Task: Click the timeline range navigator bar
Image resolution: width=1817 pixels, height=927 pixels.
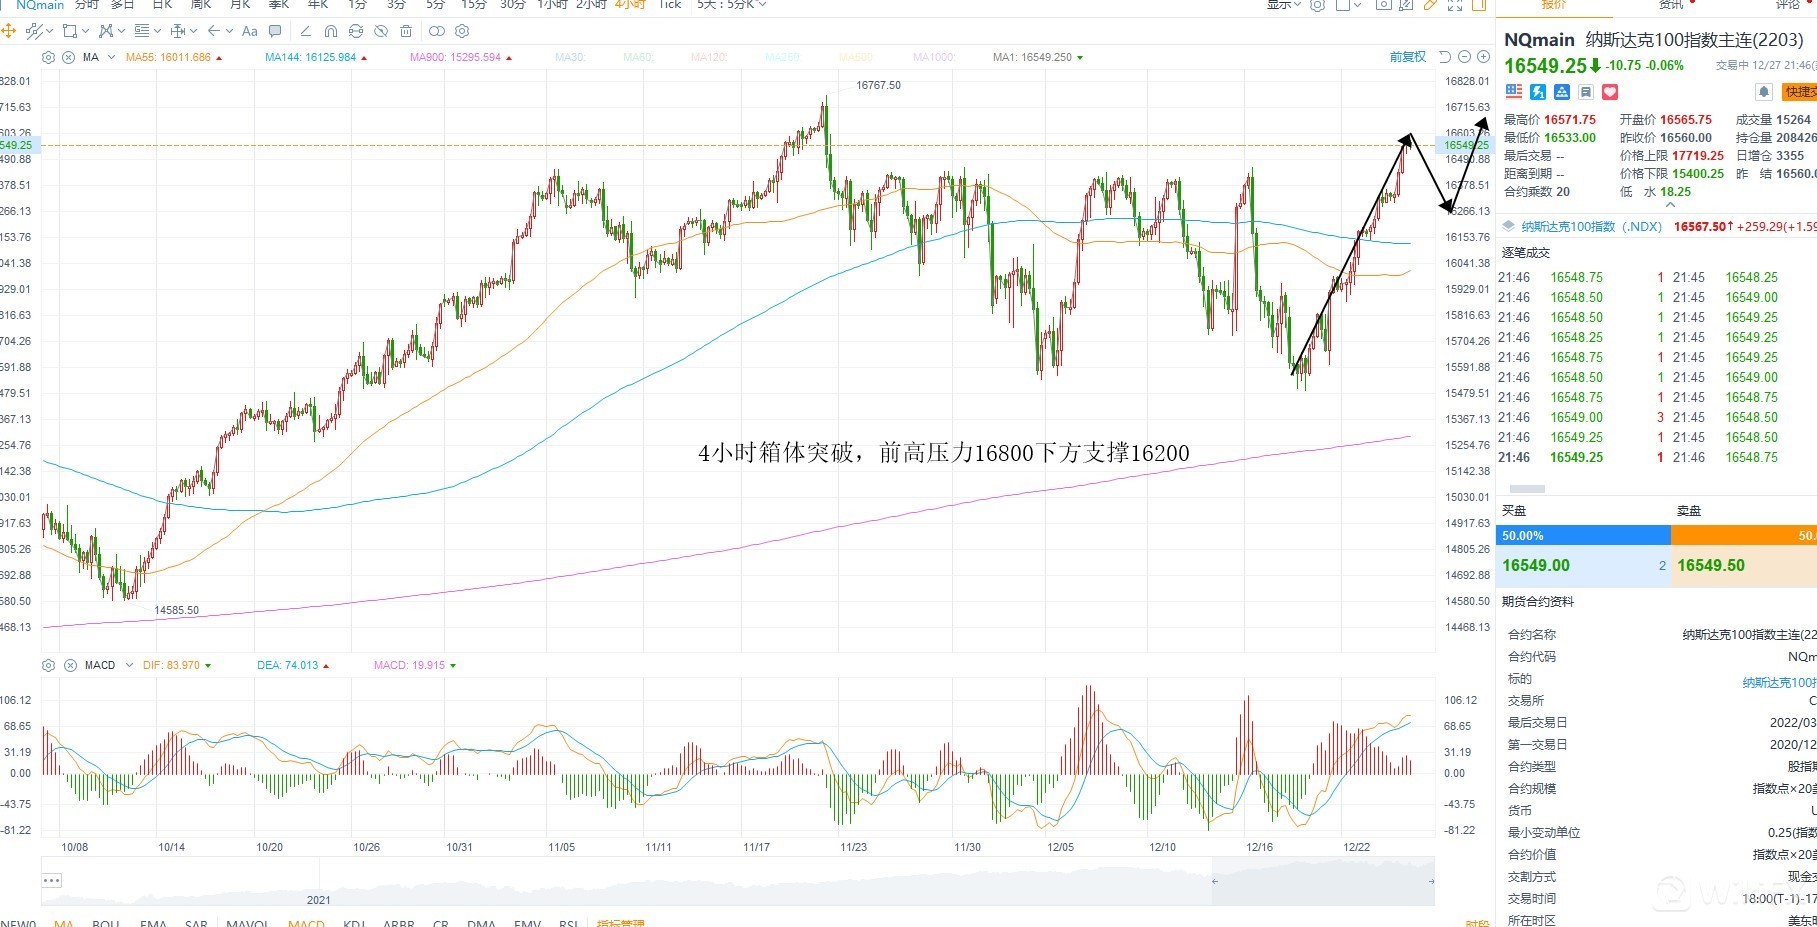Action: tap(737, 881)
